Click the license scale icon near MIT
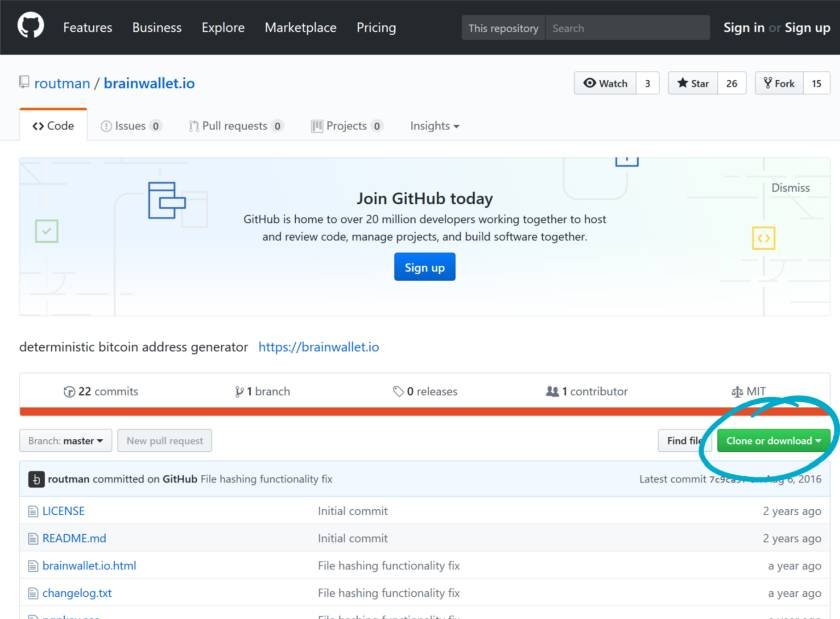This screenshot has height=619, width=840. click(737, 392)
